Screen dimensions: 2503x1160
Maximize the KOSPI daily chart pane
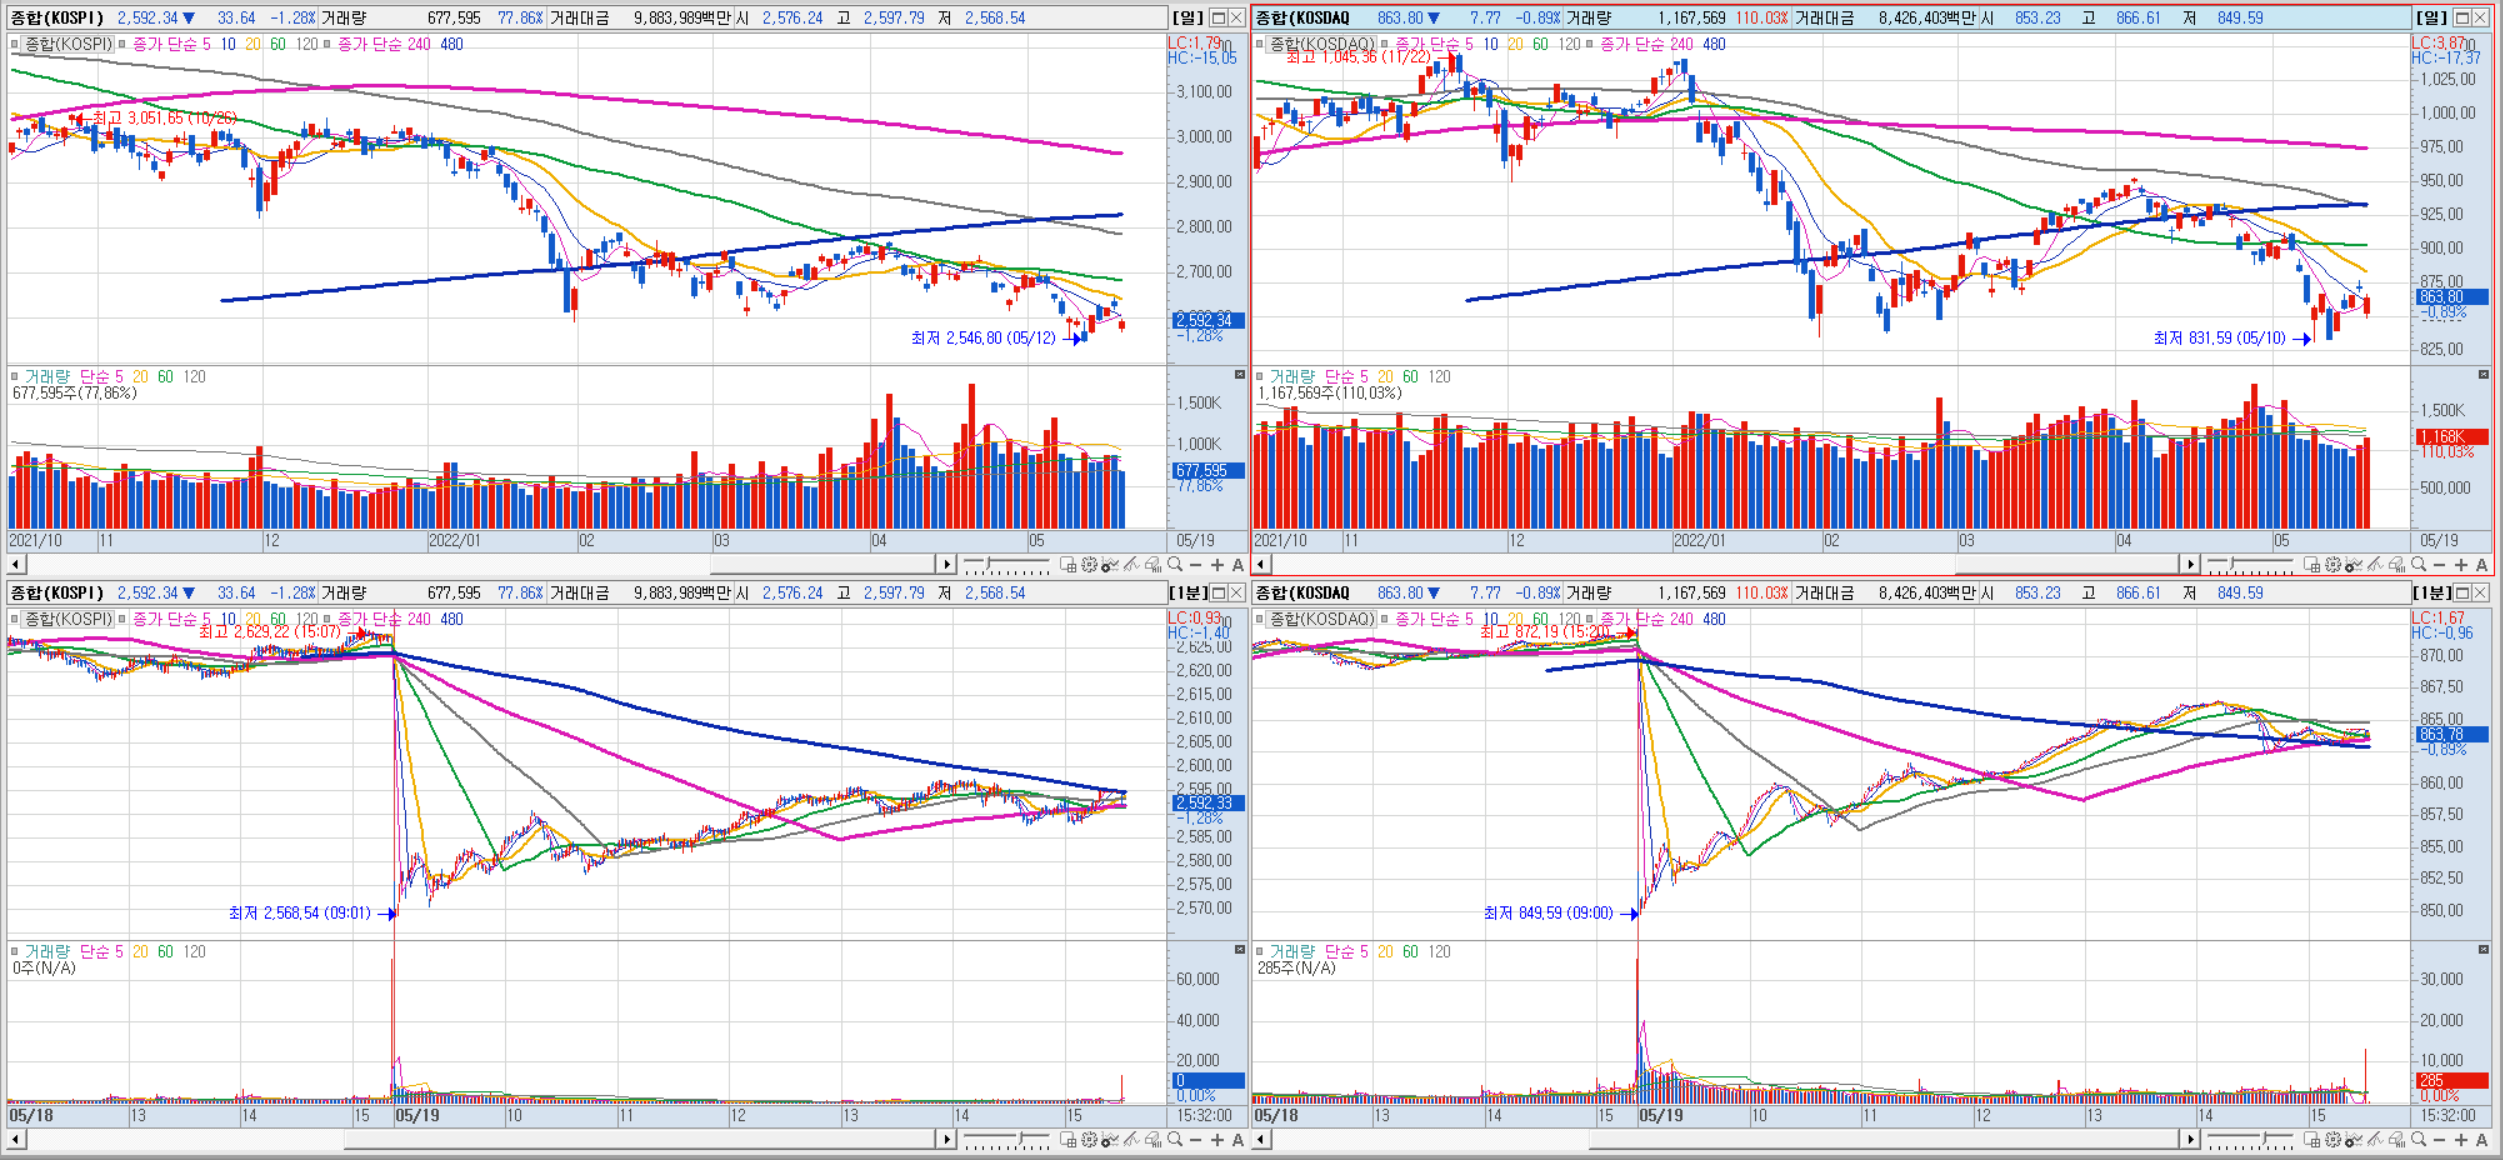click(x=1219, y=18)
